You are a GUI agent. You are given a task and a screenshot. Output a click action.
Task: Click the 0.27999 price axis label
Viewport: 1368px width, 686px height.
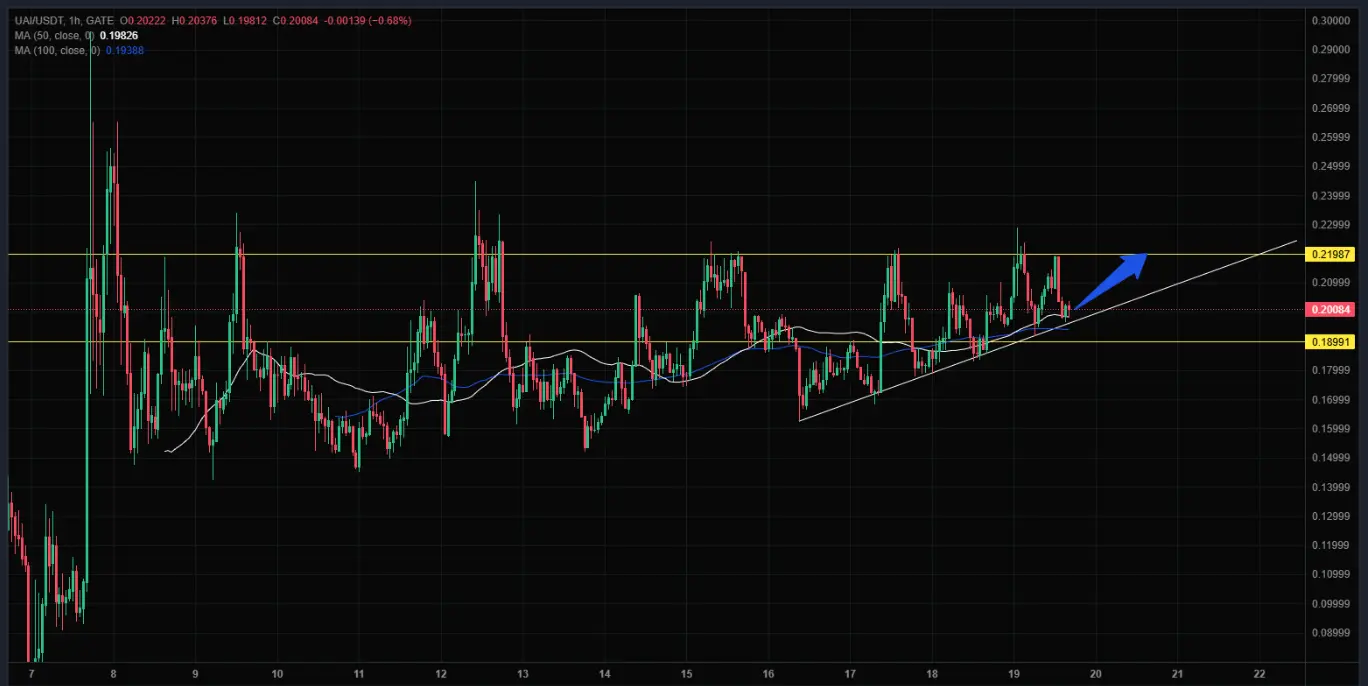(x=1329, y=79)
